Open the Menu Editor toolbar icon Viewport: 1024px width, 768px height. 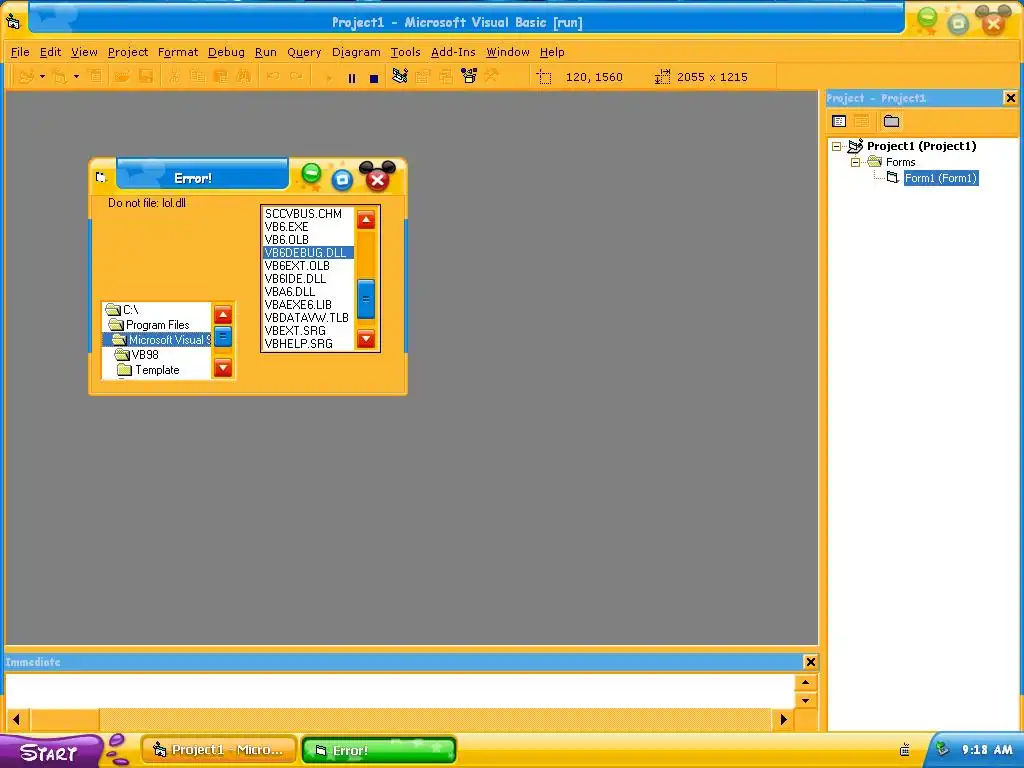pyautogui.click(x=95, y=76)
